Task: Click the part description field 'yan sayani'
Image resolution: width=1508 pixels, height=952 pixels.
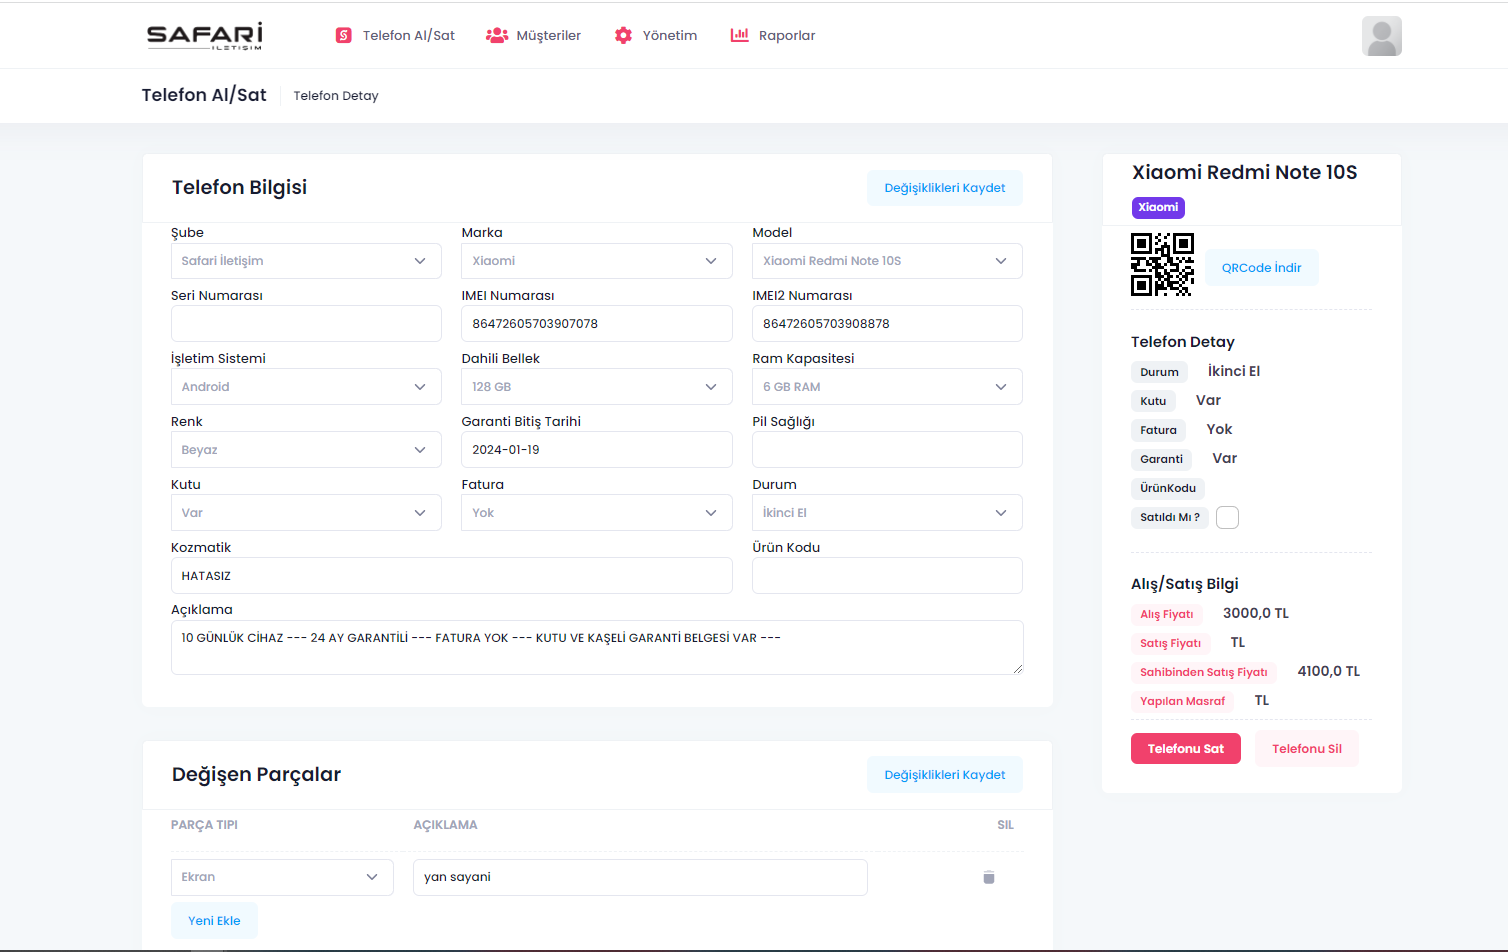Action: [x=640, y=877]
